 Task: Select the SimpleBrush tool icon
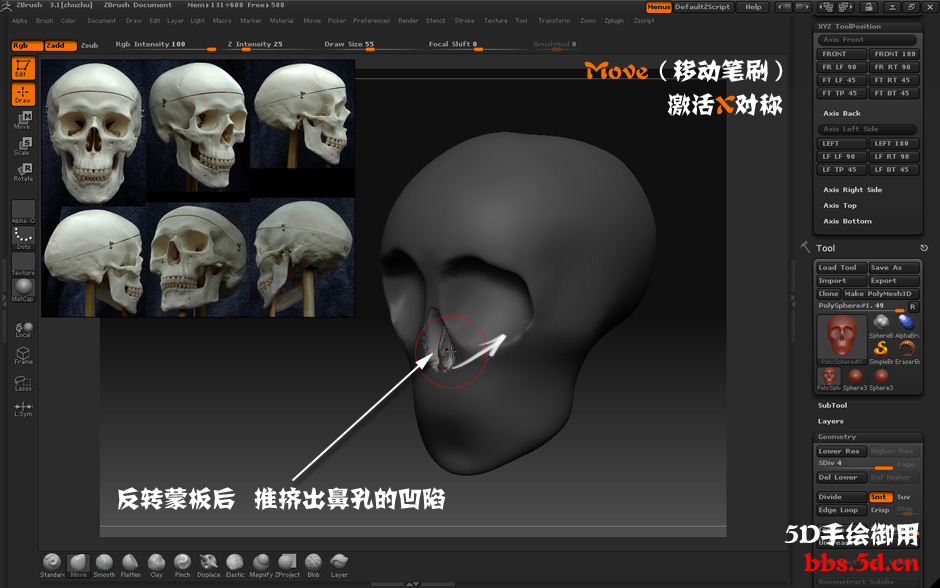pyautogui.click(x=880, y=351)
